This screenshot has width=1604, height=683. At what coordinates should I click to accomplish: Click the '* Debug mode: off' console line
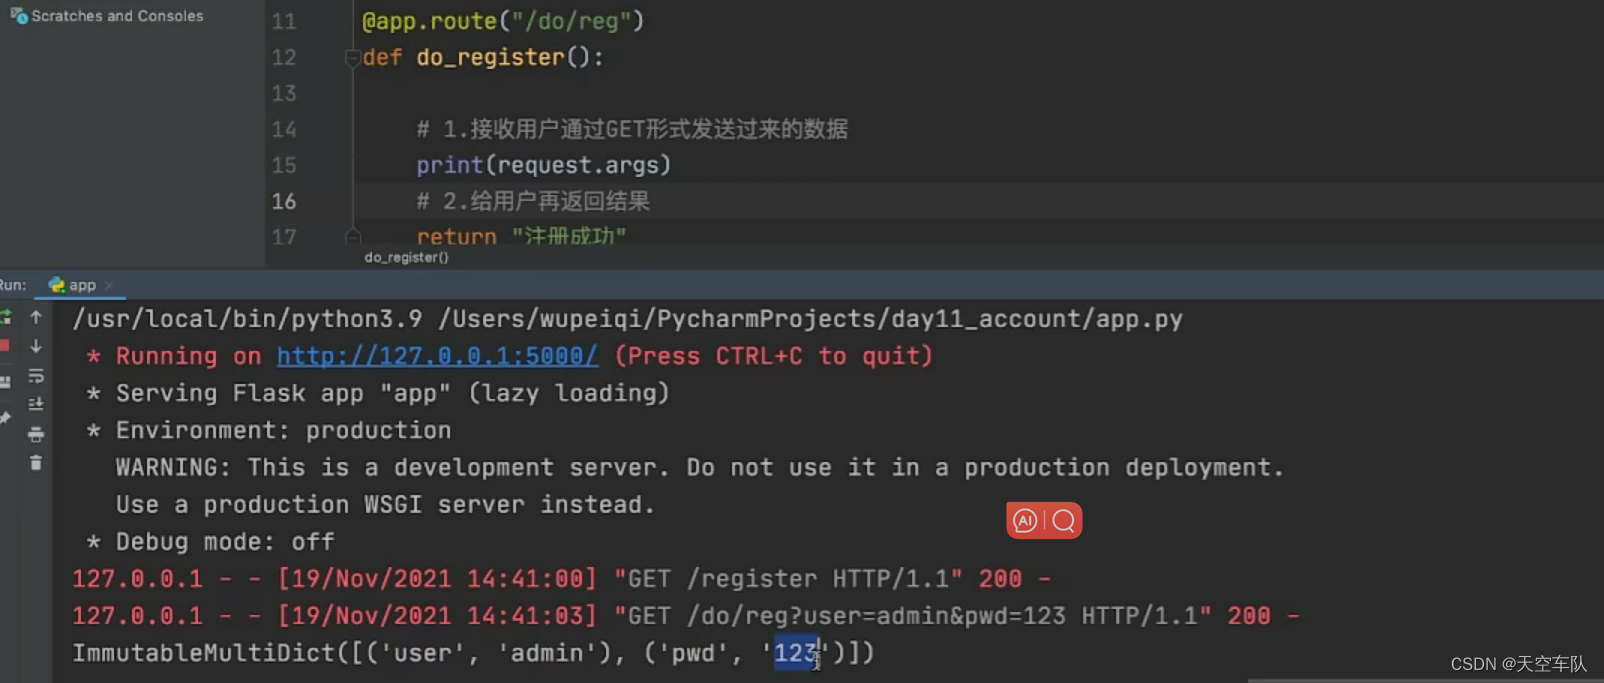(x=210, y=542)
